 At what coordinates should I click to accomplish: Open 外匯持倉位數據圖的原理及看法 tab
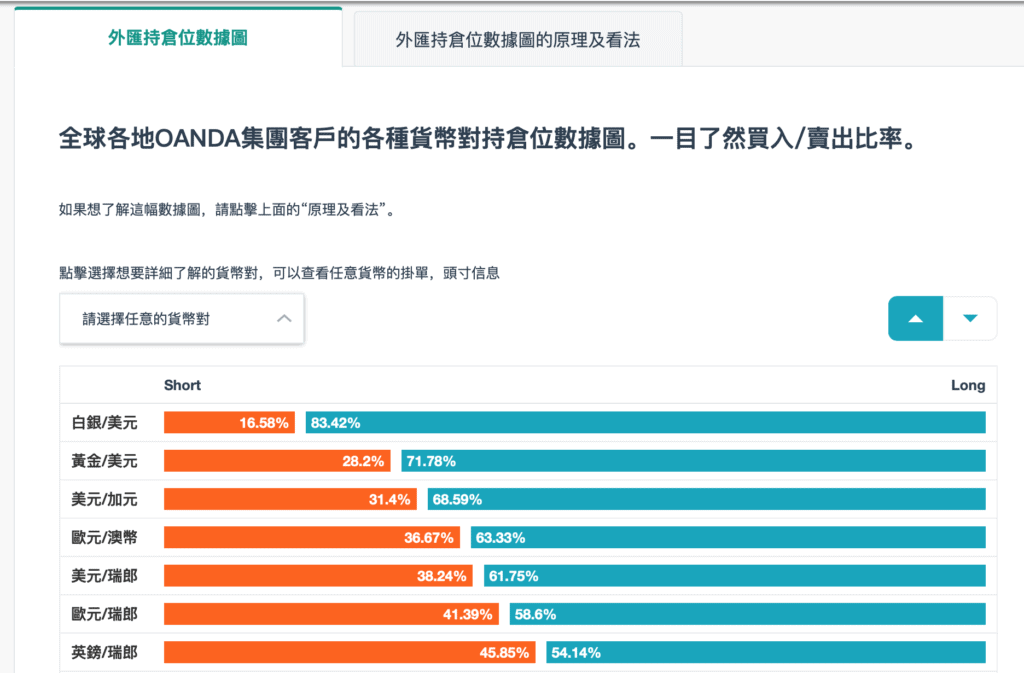click(x=518, y=39)
